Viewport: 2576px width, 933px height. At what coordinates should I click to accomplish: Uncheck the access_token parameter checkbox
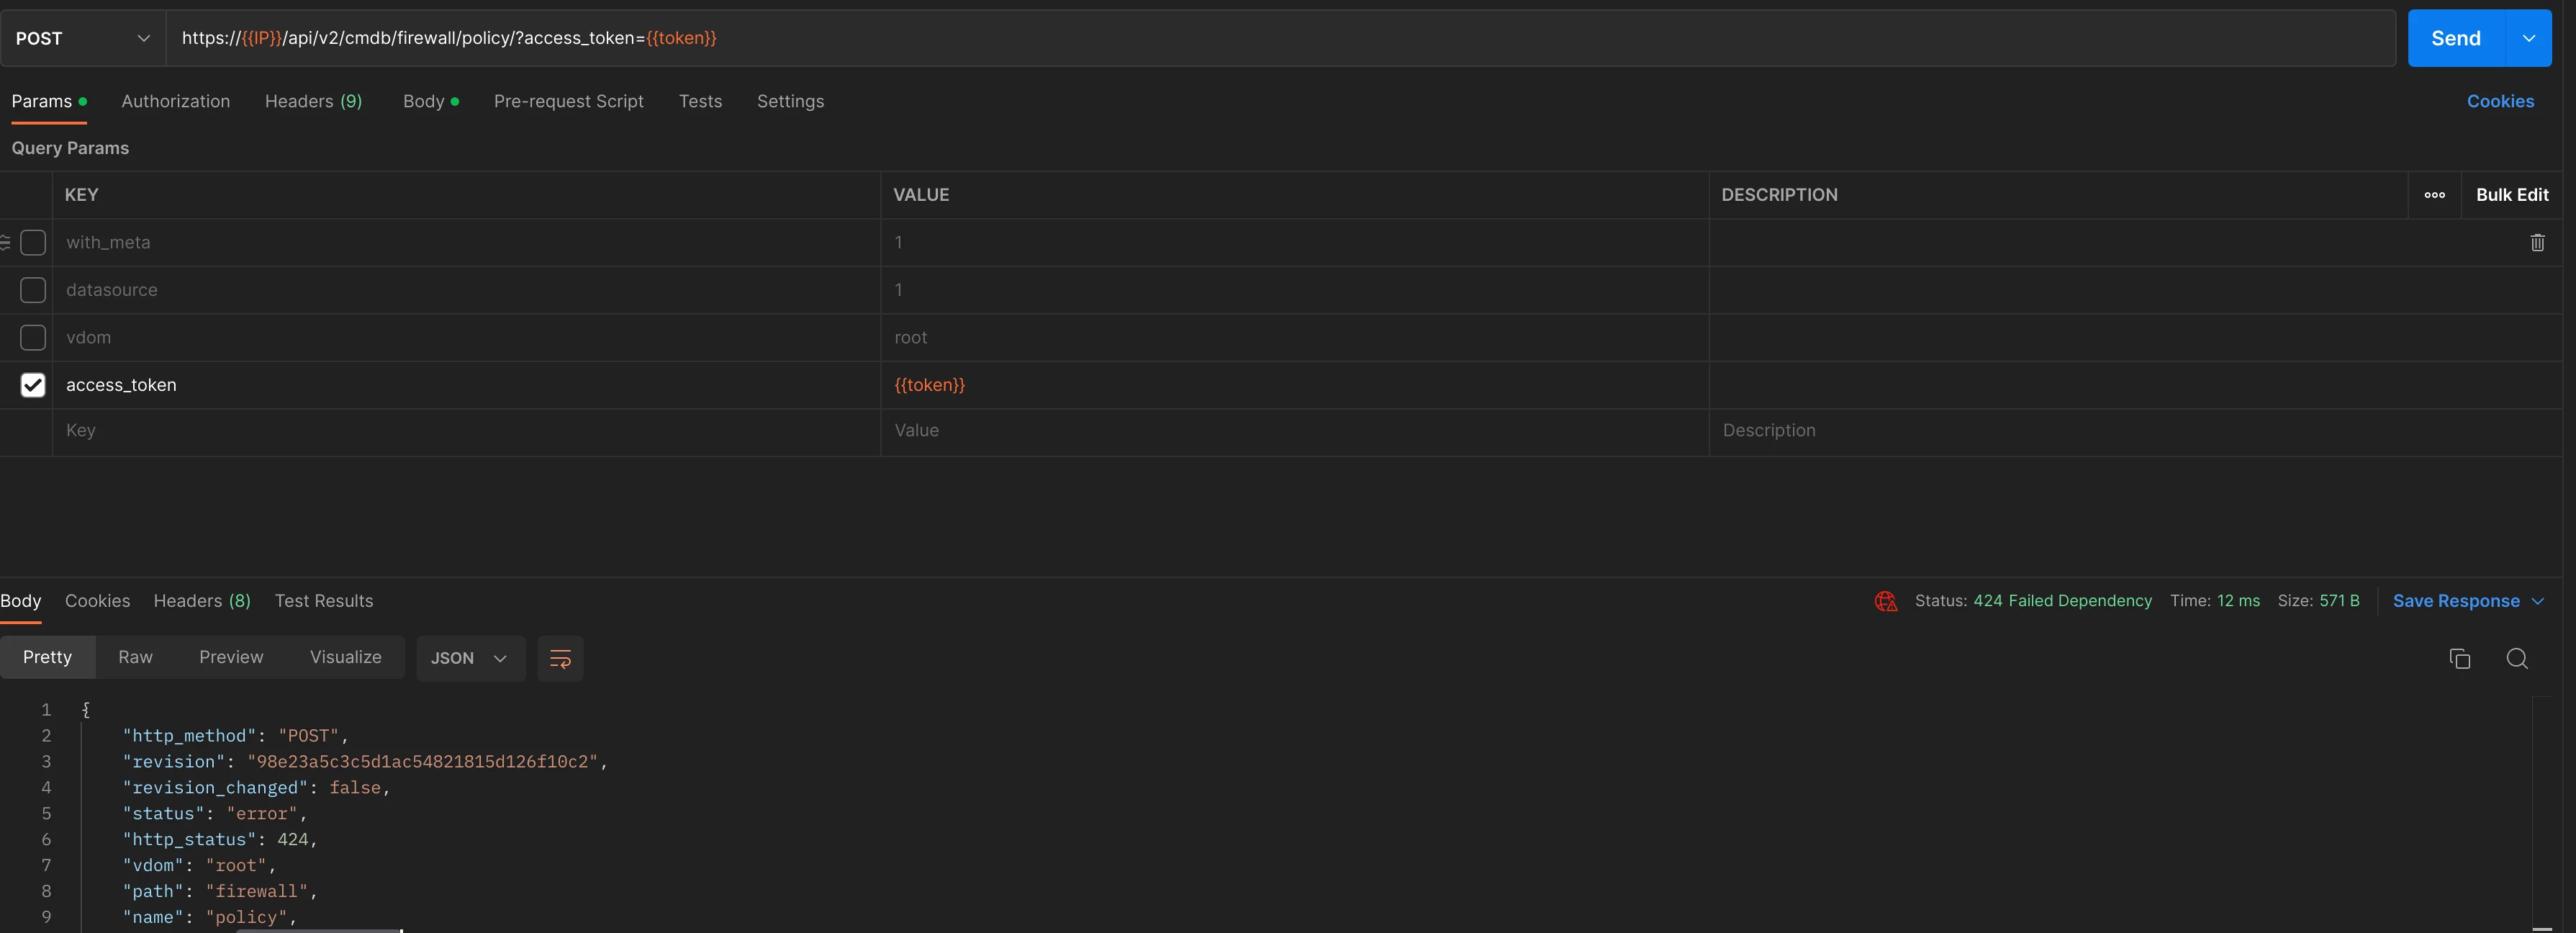[x=33, y=385]
